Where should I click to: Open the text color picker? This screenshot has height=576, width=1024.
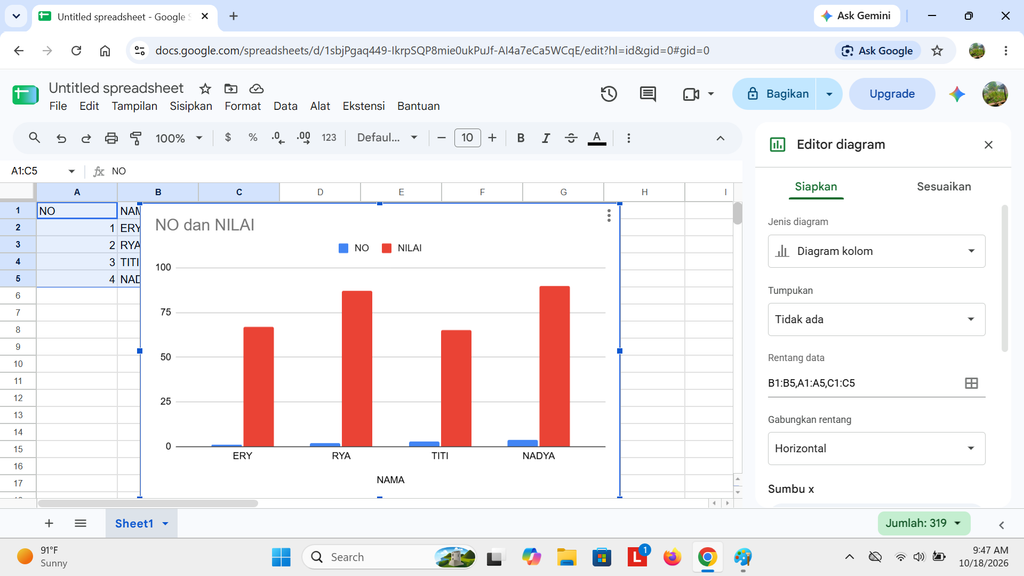(x=596, y=138)
